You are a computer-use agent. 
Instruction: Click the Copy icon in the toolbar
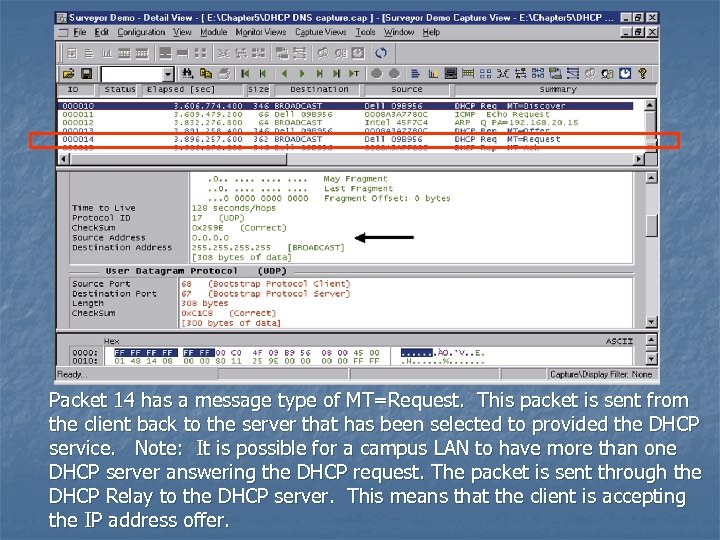tap(205, 73)
